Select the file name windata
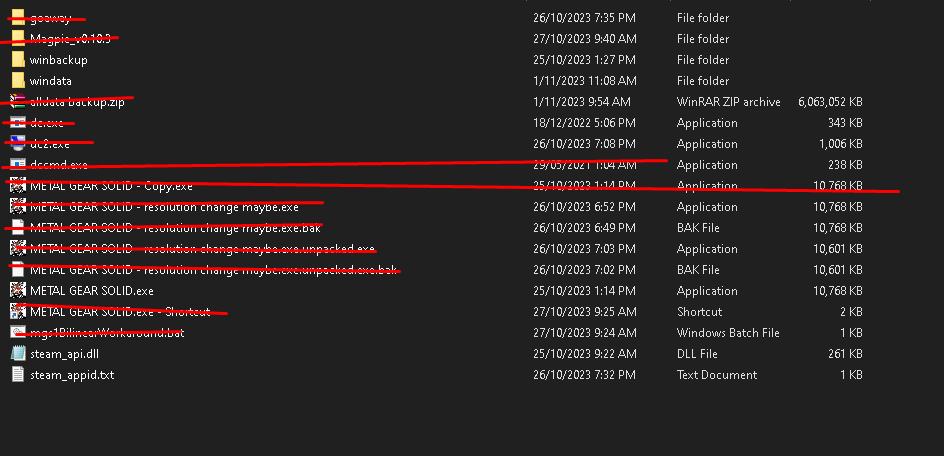The height and width of the screenshot is (456, 944). [51, 81]
